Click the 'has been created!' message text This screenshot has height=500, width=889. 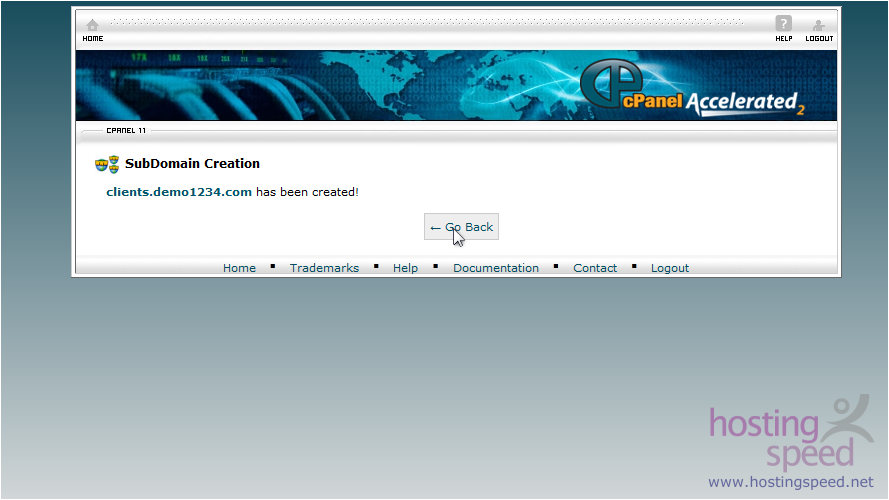click(x=307, y=192)
